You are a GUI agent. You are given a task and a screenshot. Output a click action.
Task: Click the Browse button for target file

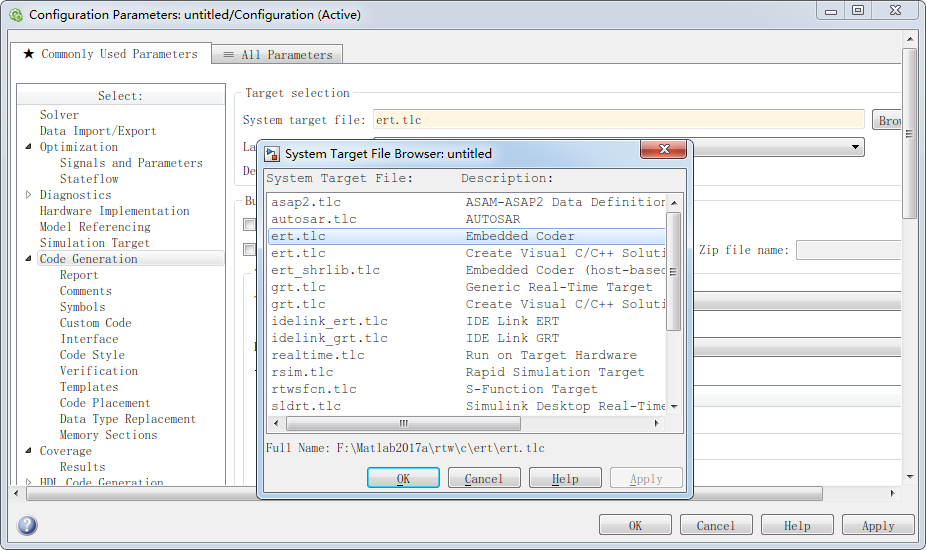tap(887, 120)
